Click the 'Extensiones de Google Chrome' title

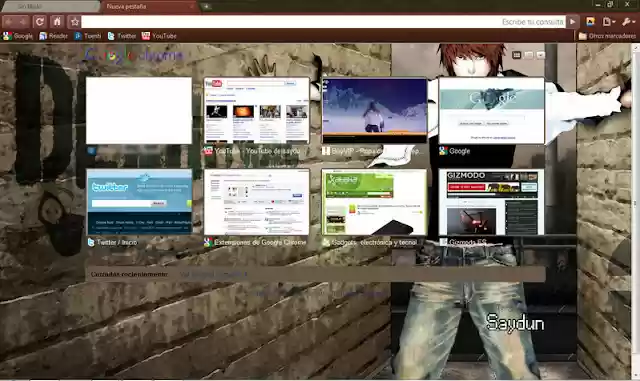point(260,243)
